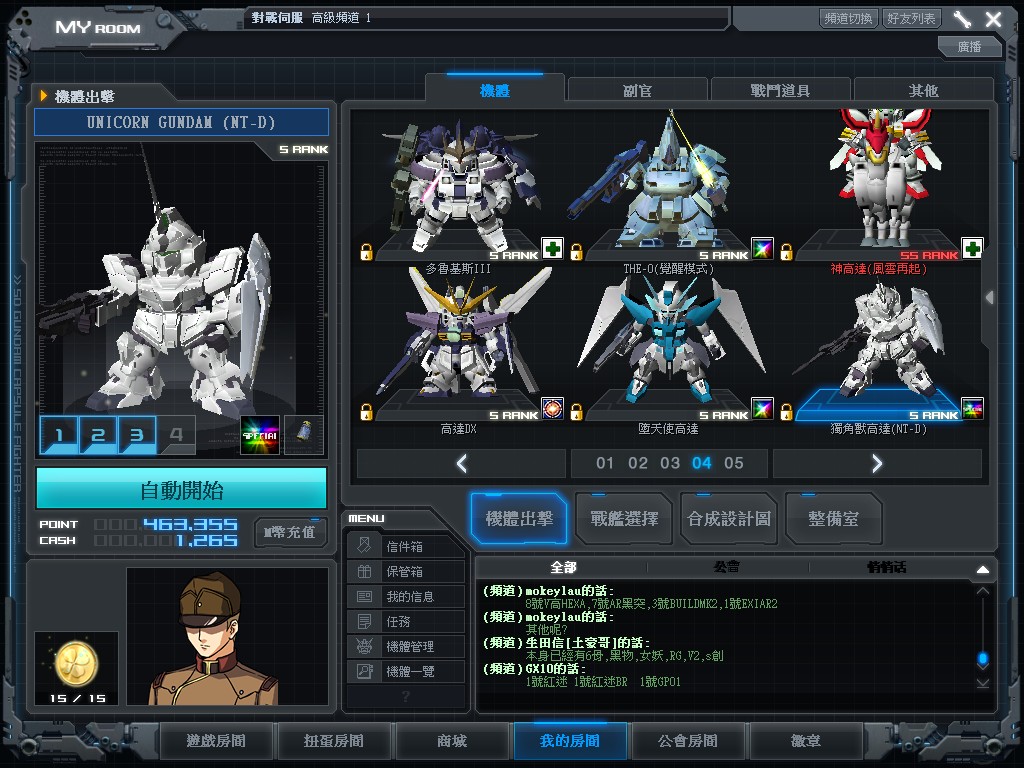Select unit slot 1
The height and width of the screenshot is (768, 1024).
coord(59,435)
